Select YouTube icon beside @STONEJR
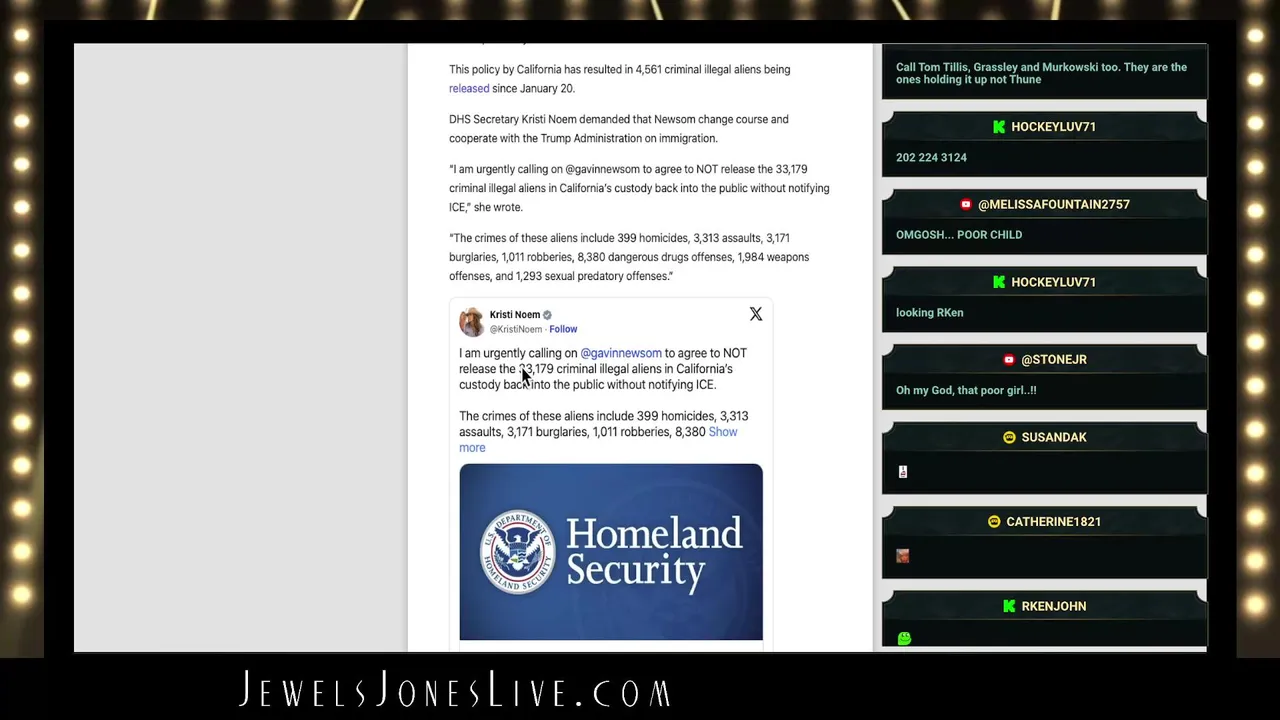This screenshot has width=1280, height=720. click(1009, 360)
